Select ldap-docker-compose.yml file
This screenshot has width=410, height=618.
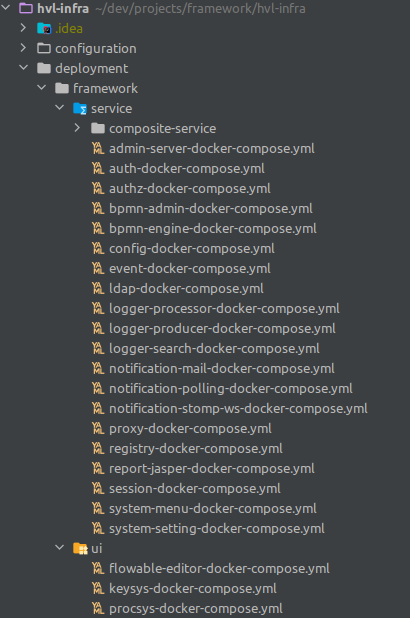tap(186, 289)
